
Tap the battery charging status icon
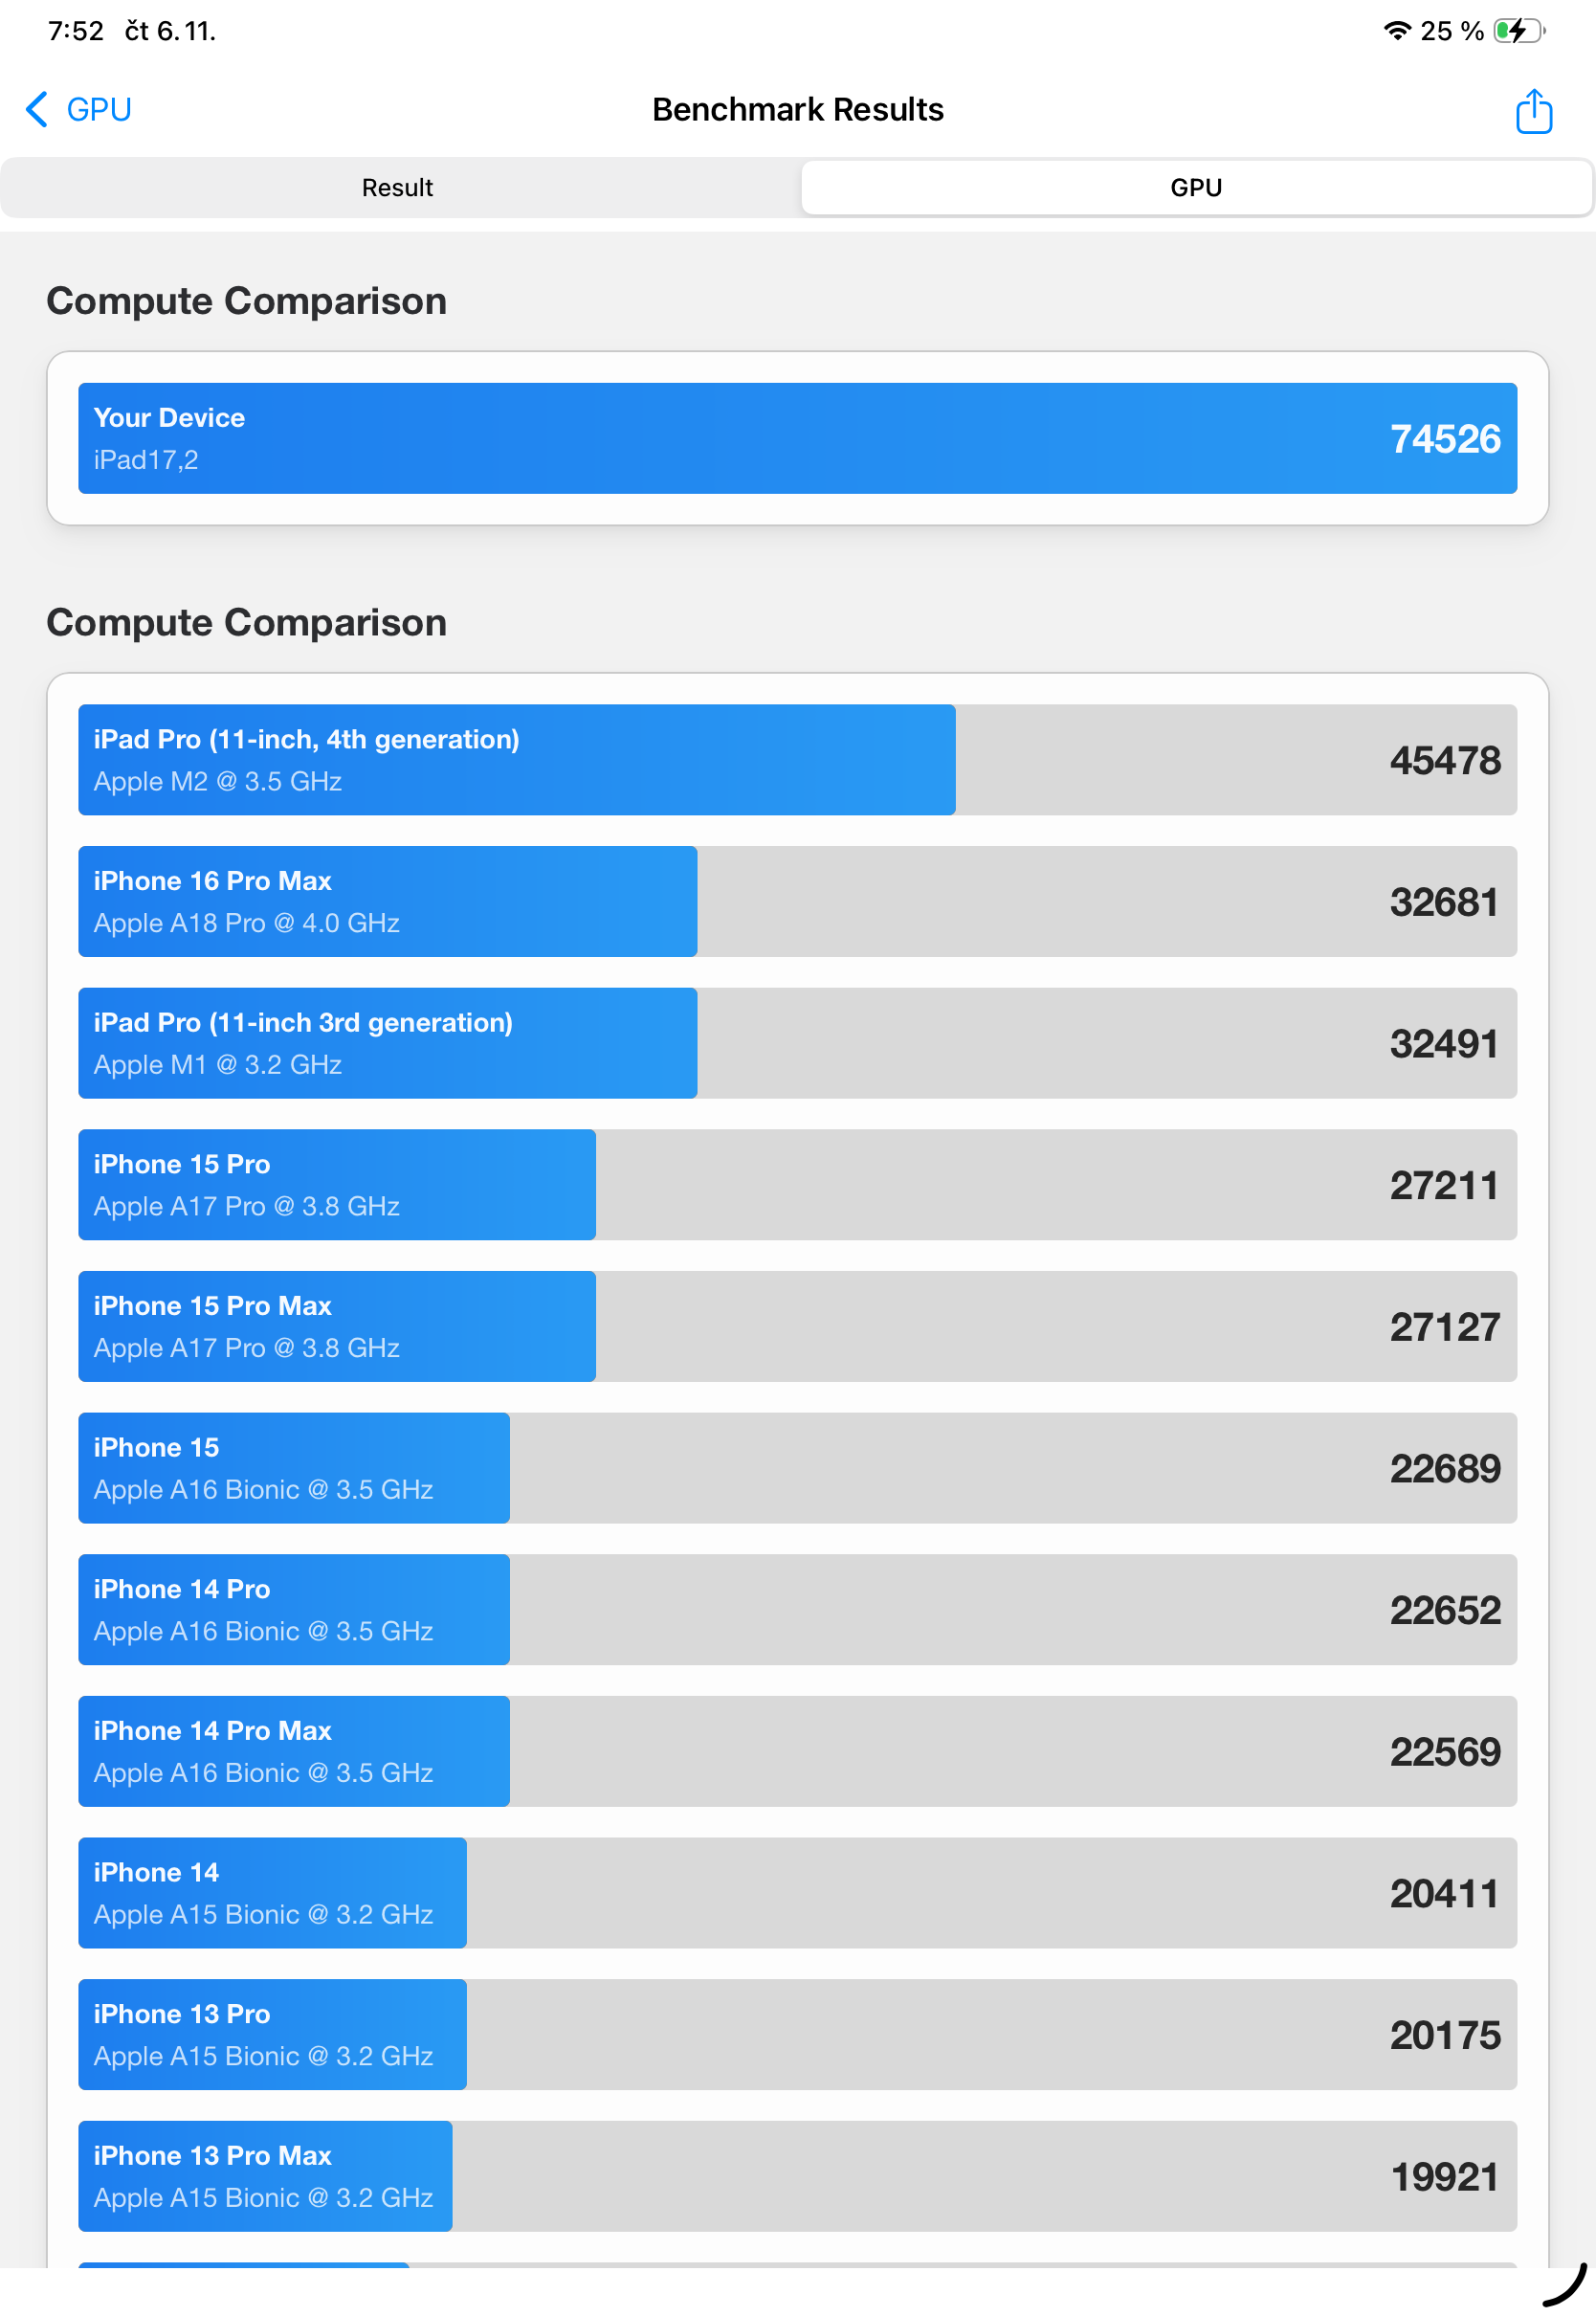tap(1517, 31)
